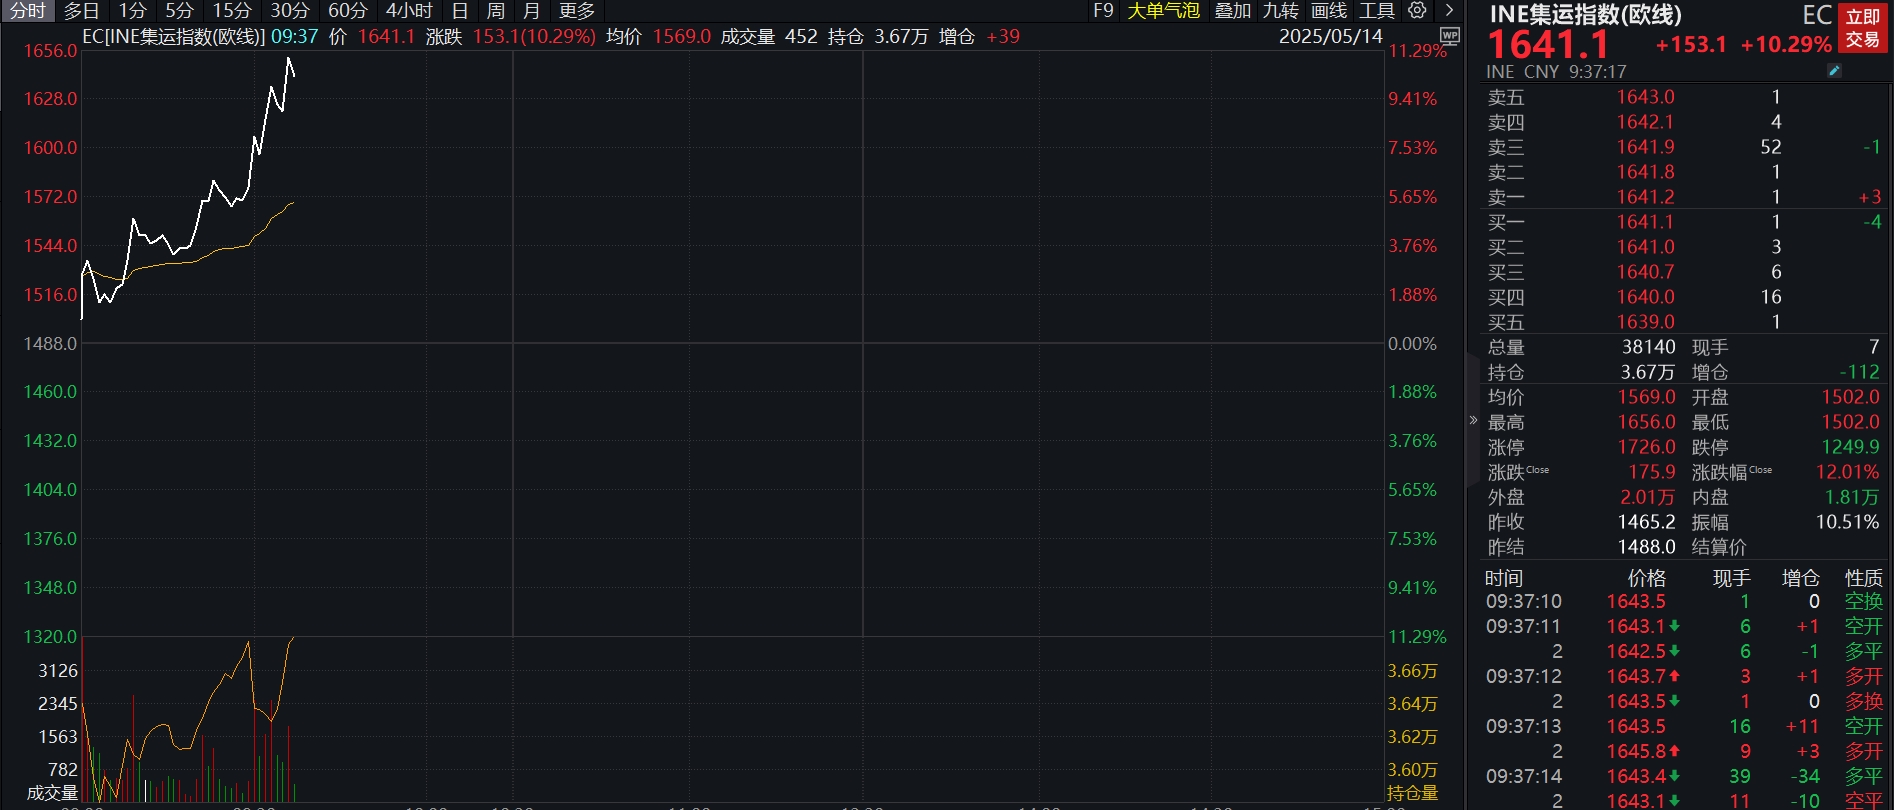Viewport: 1894px width, 810px height.
Task: Switch to the 5分 chart period tab
Action: 179,11
